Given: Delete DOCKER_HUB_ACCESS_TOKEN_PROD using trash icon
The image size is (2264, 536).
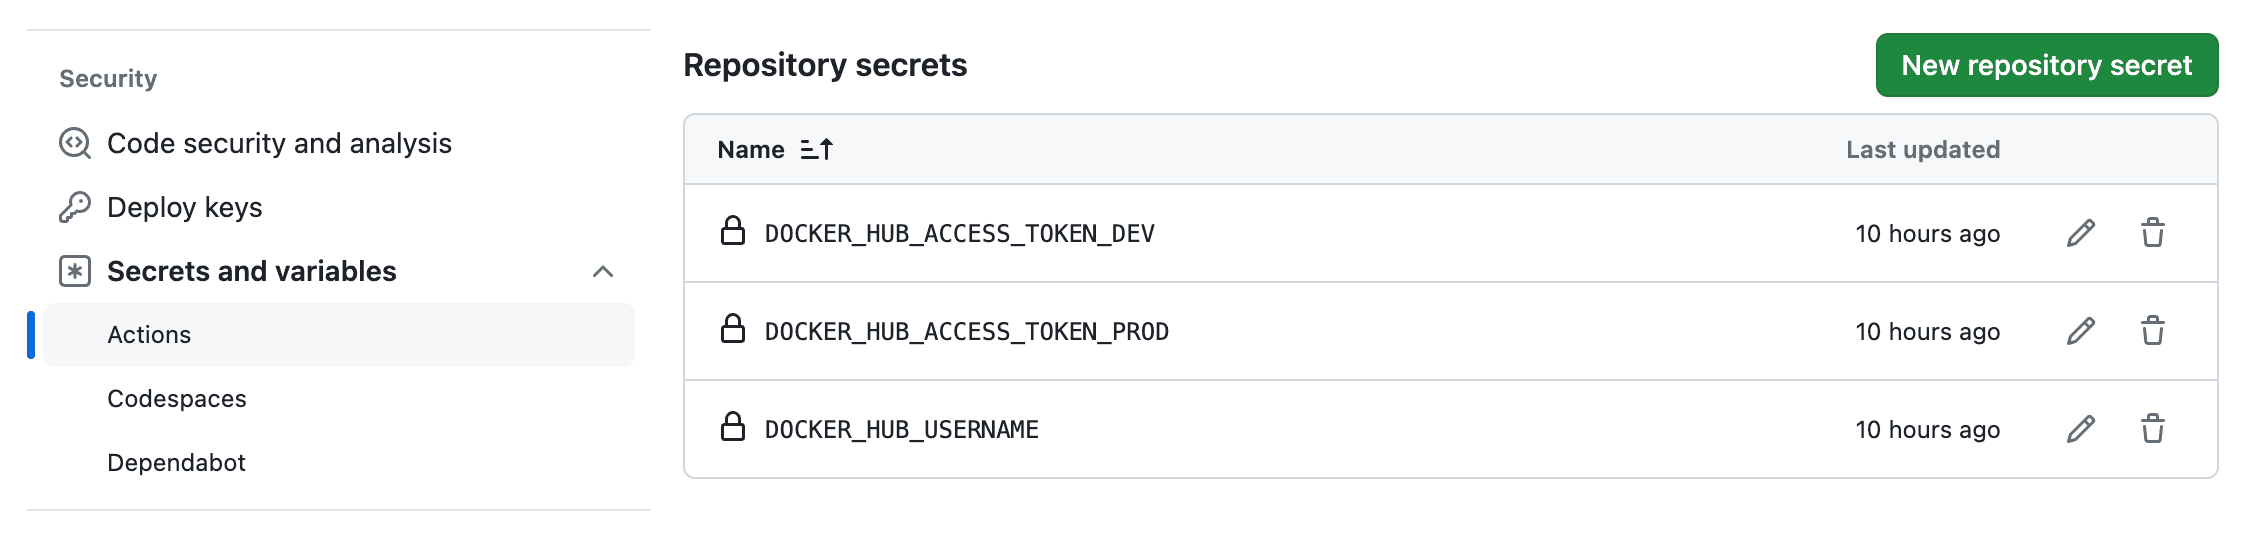Looking at the screenshot, I should 2153,331.
